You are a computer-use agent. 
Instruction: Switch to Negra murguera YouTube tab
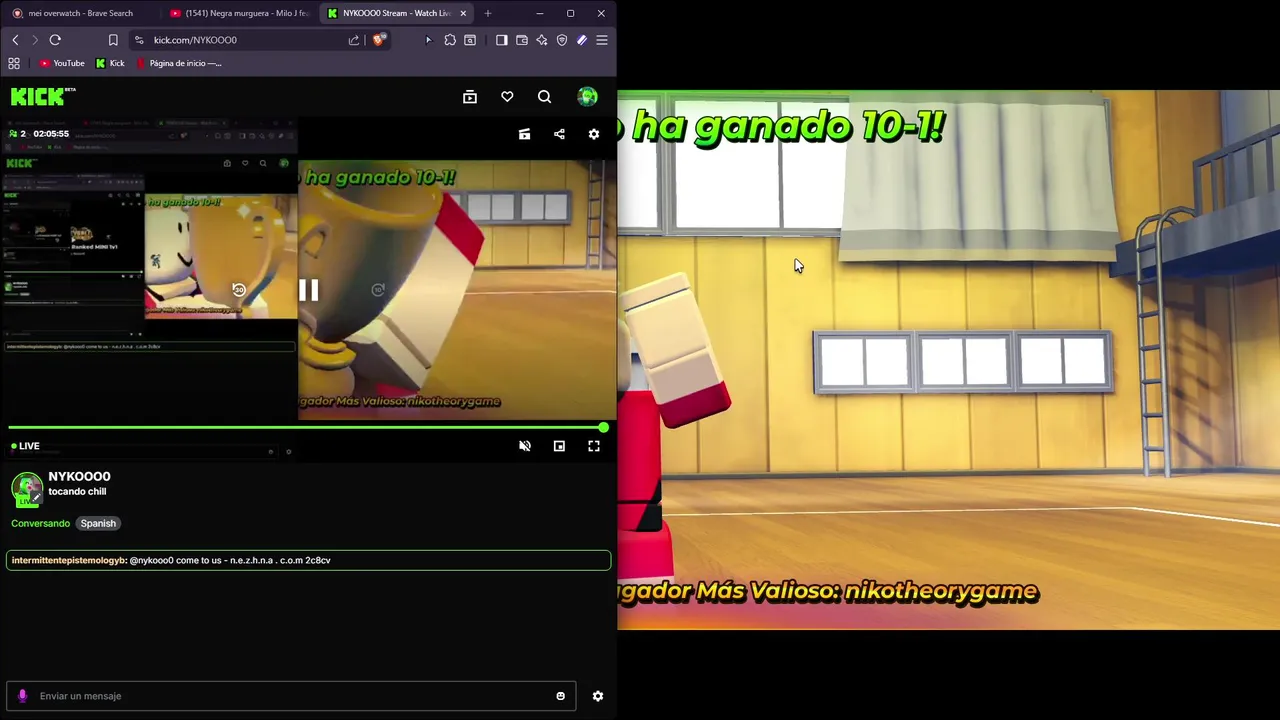(x=240, y=13)
